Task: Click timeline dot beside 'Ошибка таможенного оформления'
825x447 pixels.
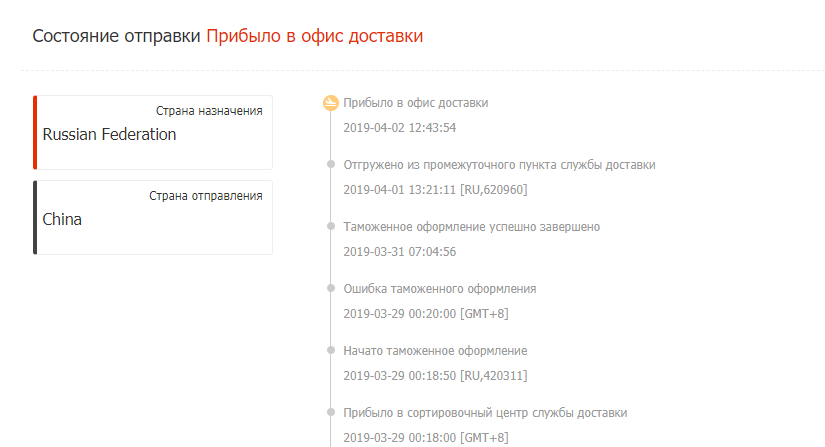Action: (x=331, y=288)
